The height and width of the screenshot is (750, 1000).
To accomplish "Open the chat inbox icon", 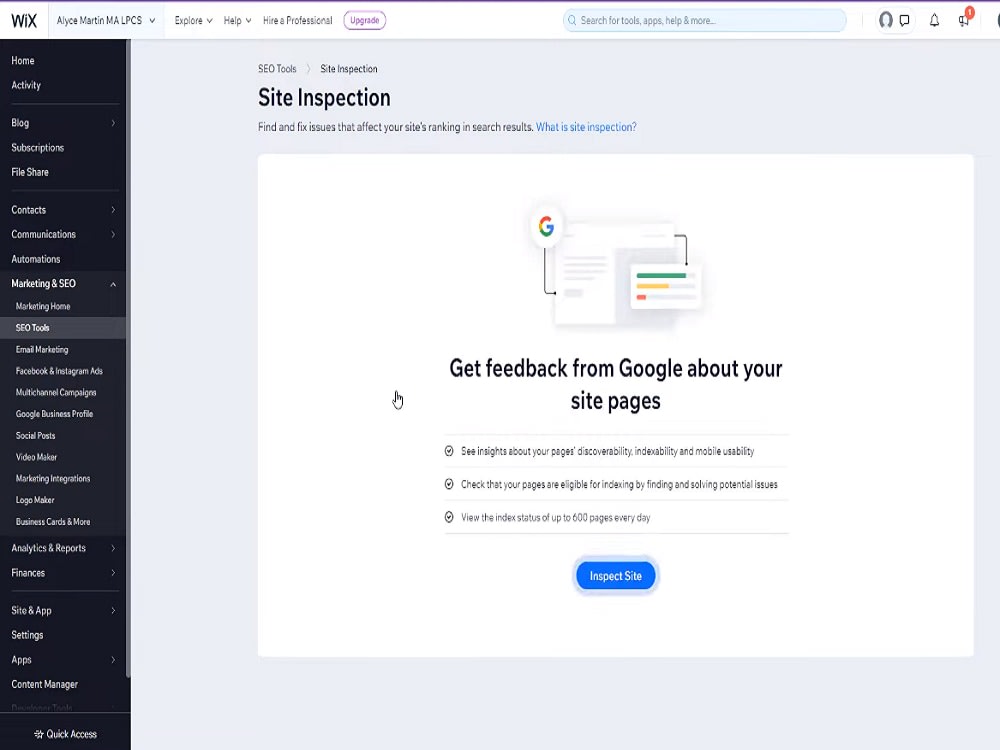I will point(904,20).
